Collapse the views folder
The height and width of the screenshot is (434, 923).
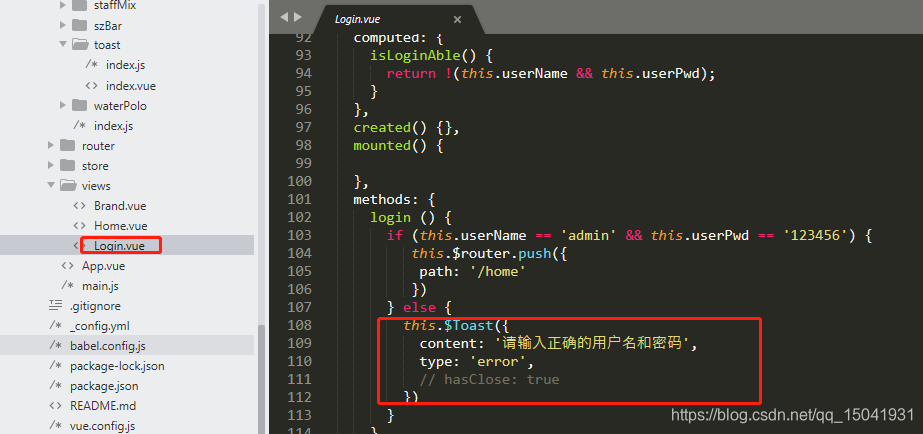[51, 185]
